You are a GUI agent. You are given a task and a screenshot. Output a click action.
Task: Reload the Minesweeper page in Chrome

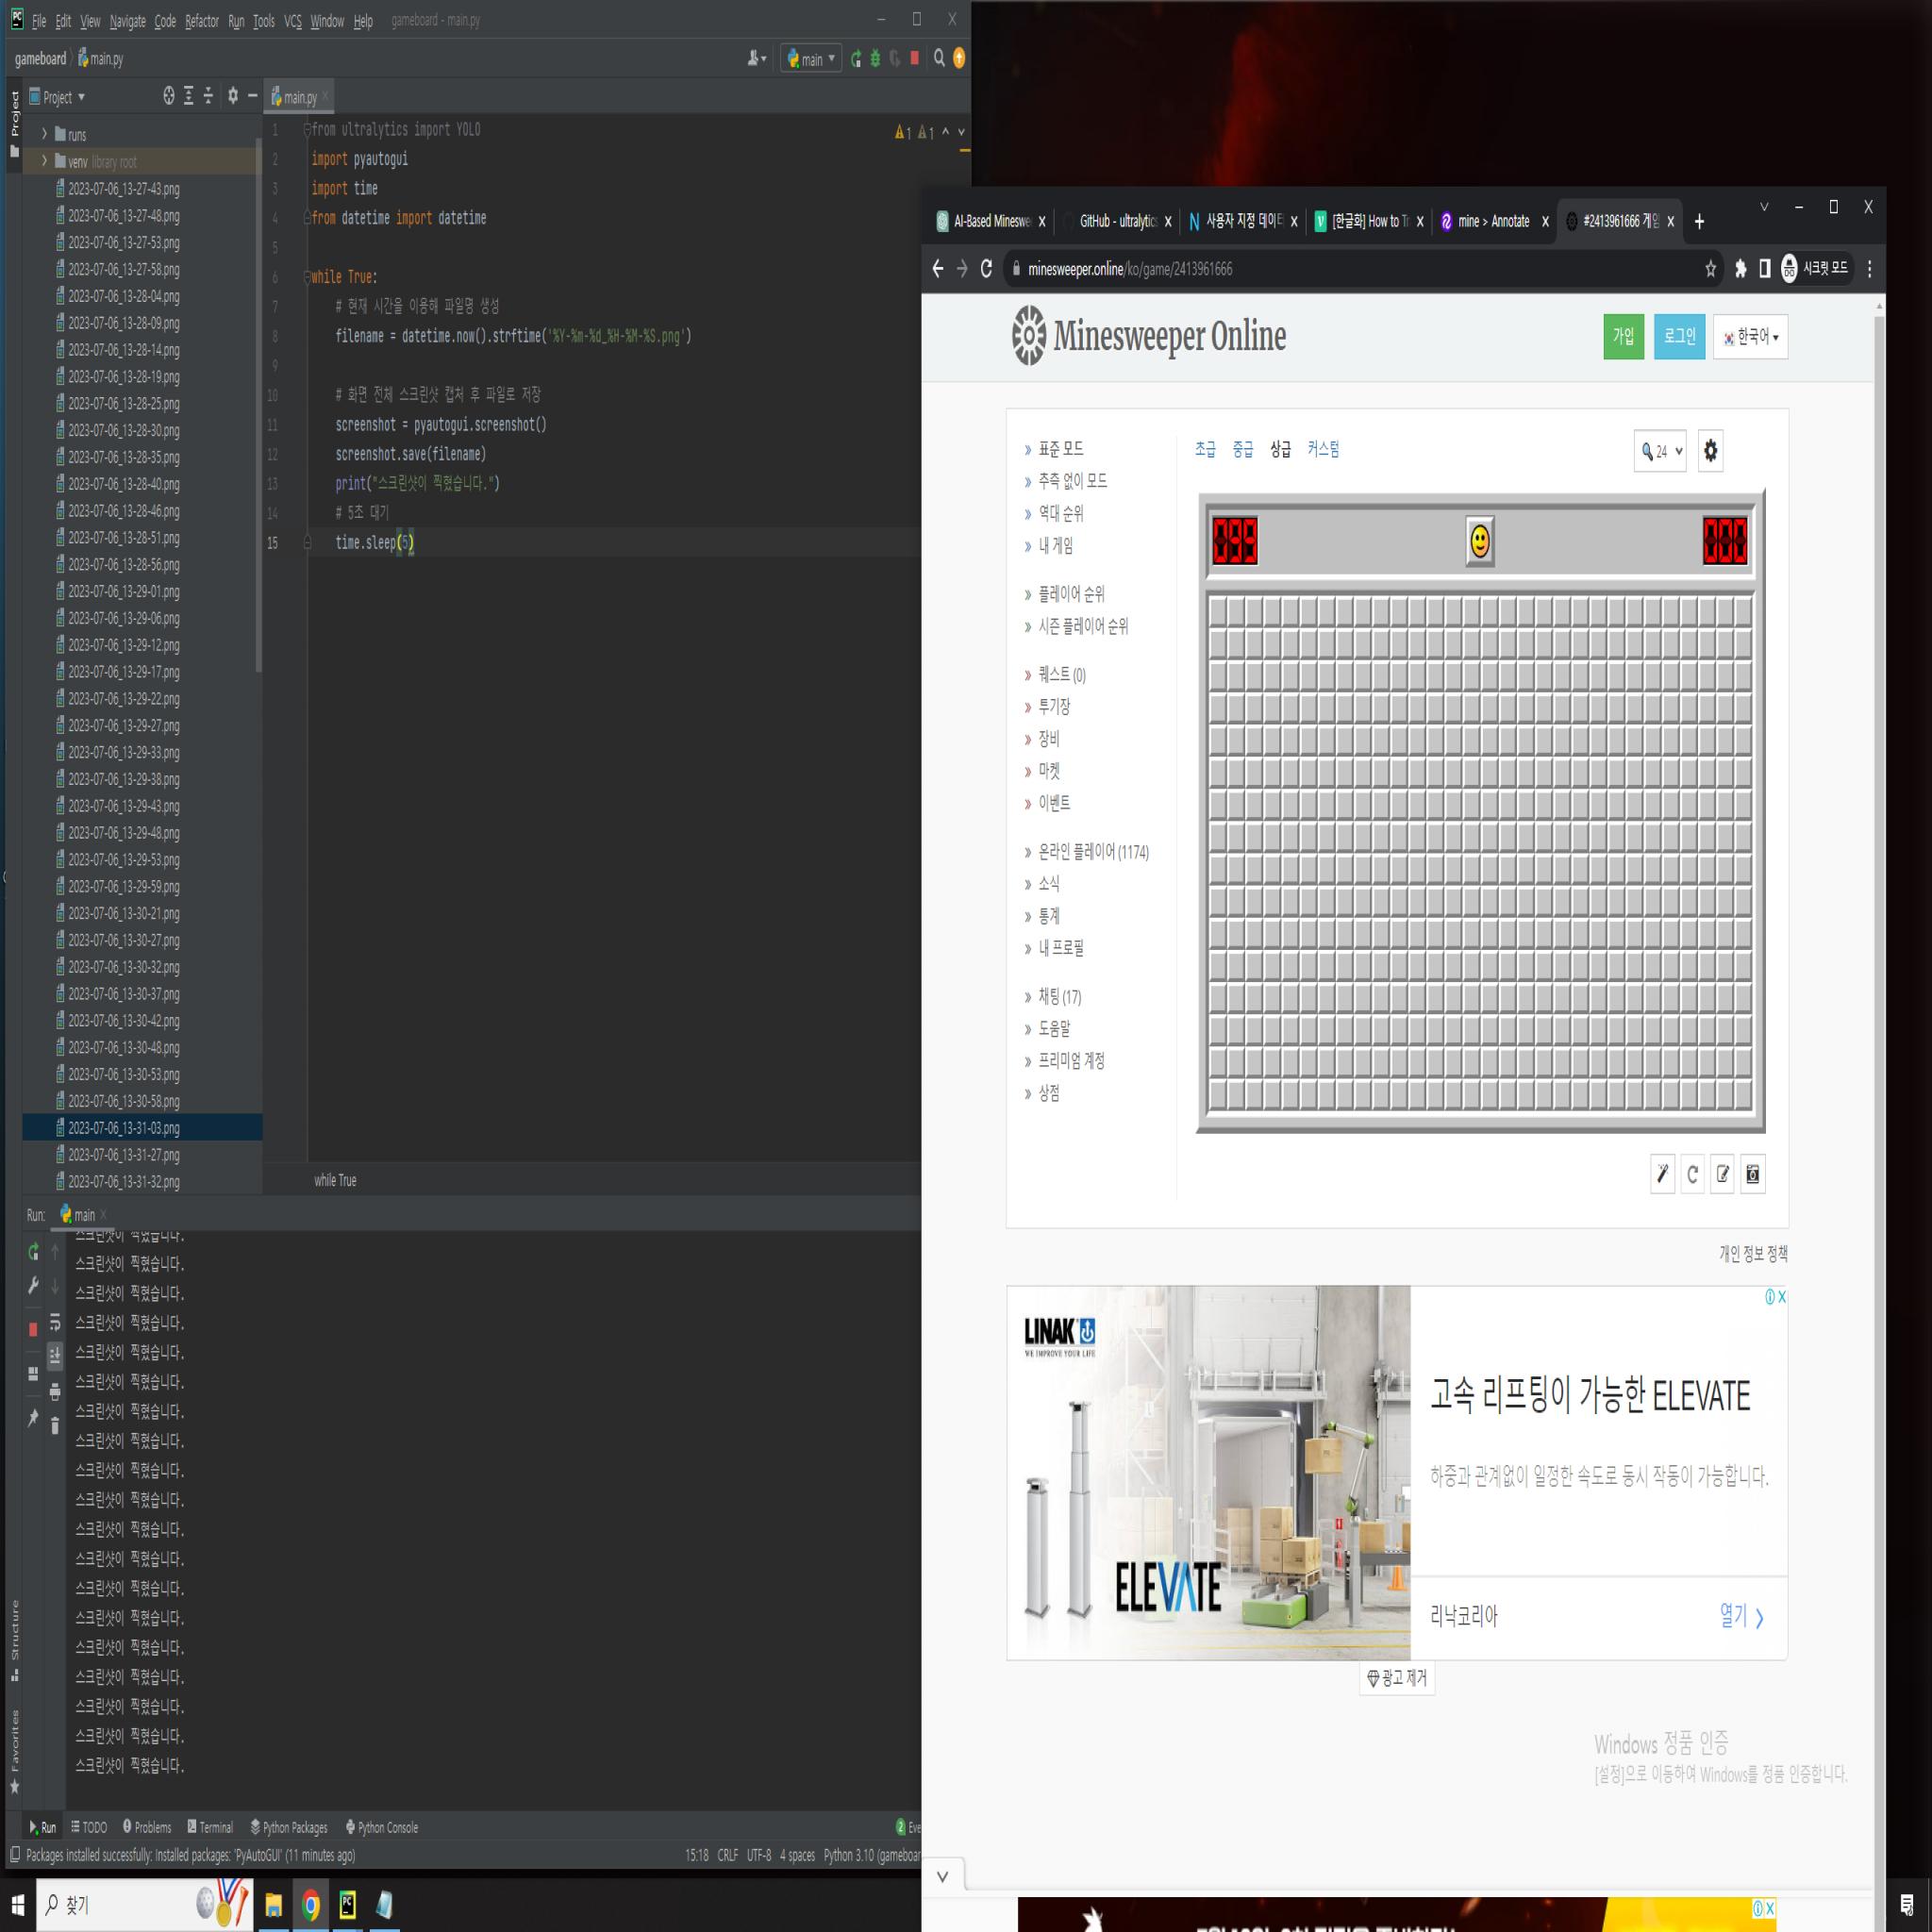[986, 268]
